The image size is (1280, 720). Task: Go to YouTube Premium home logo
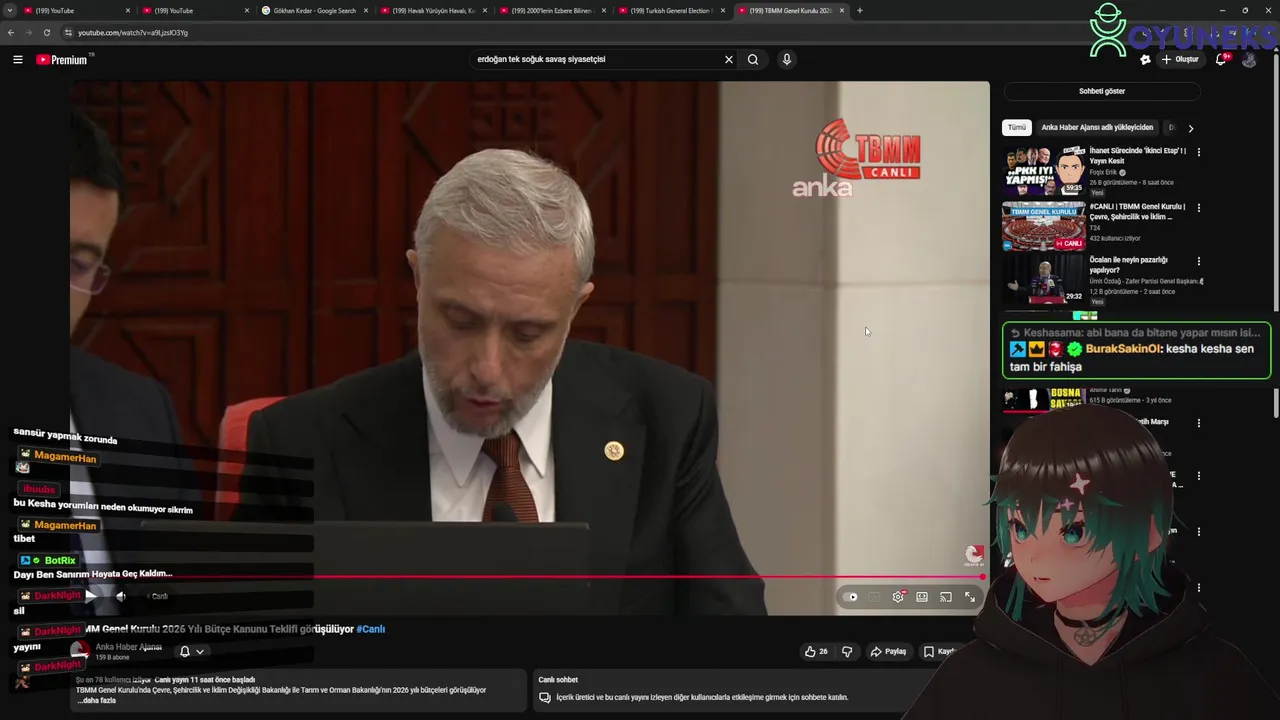coord(62,60)
